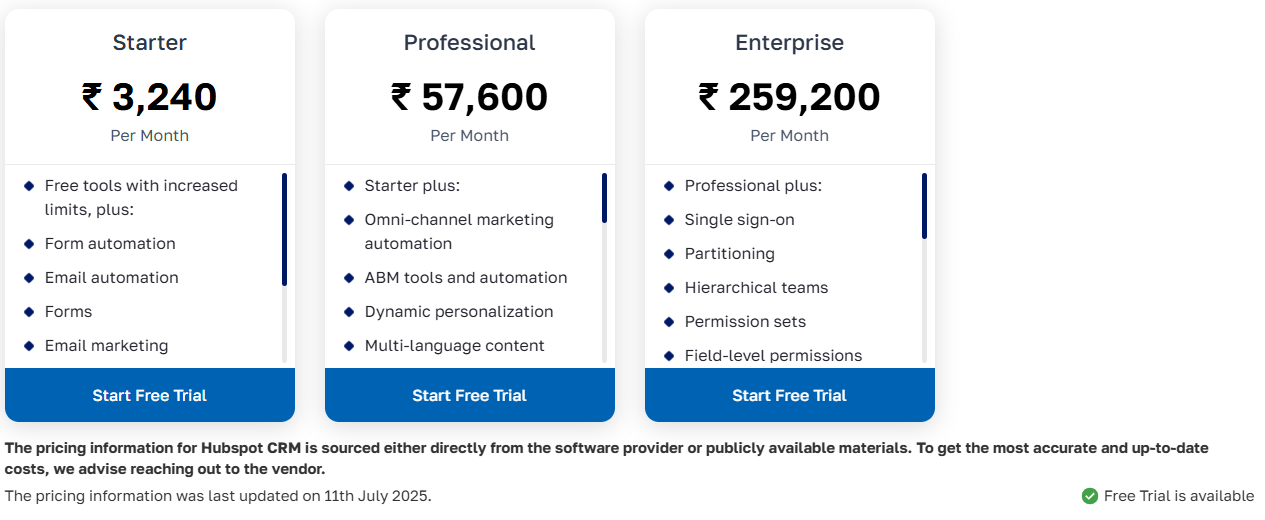Click the diamond bullet beside Hierarchical teams

coord(669,287)
